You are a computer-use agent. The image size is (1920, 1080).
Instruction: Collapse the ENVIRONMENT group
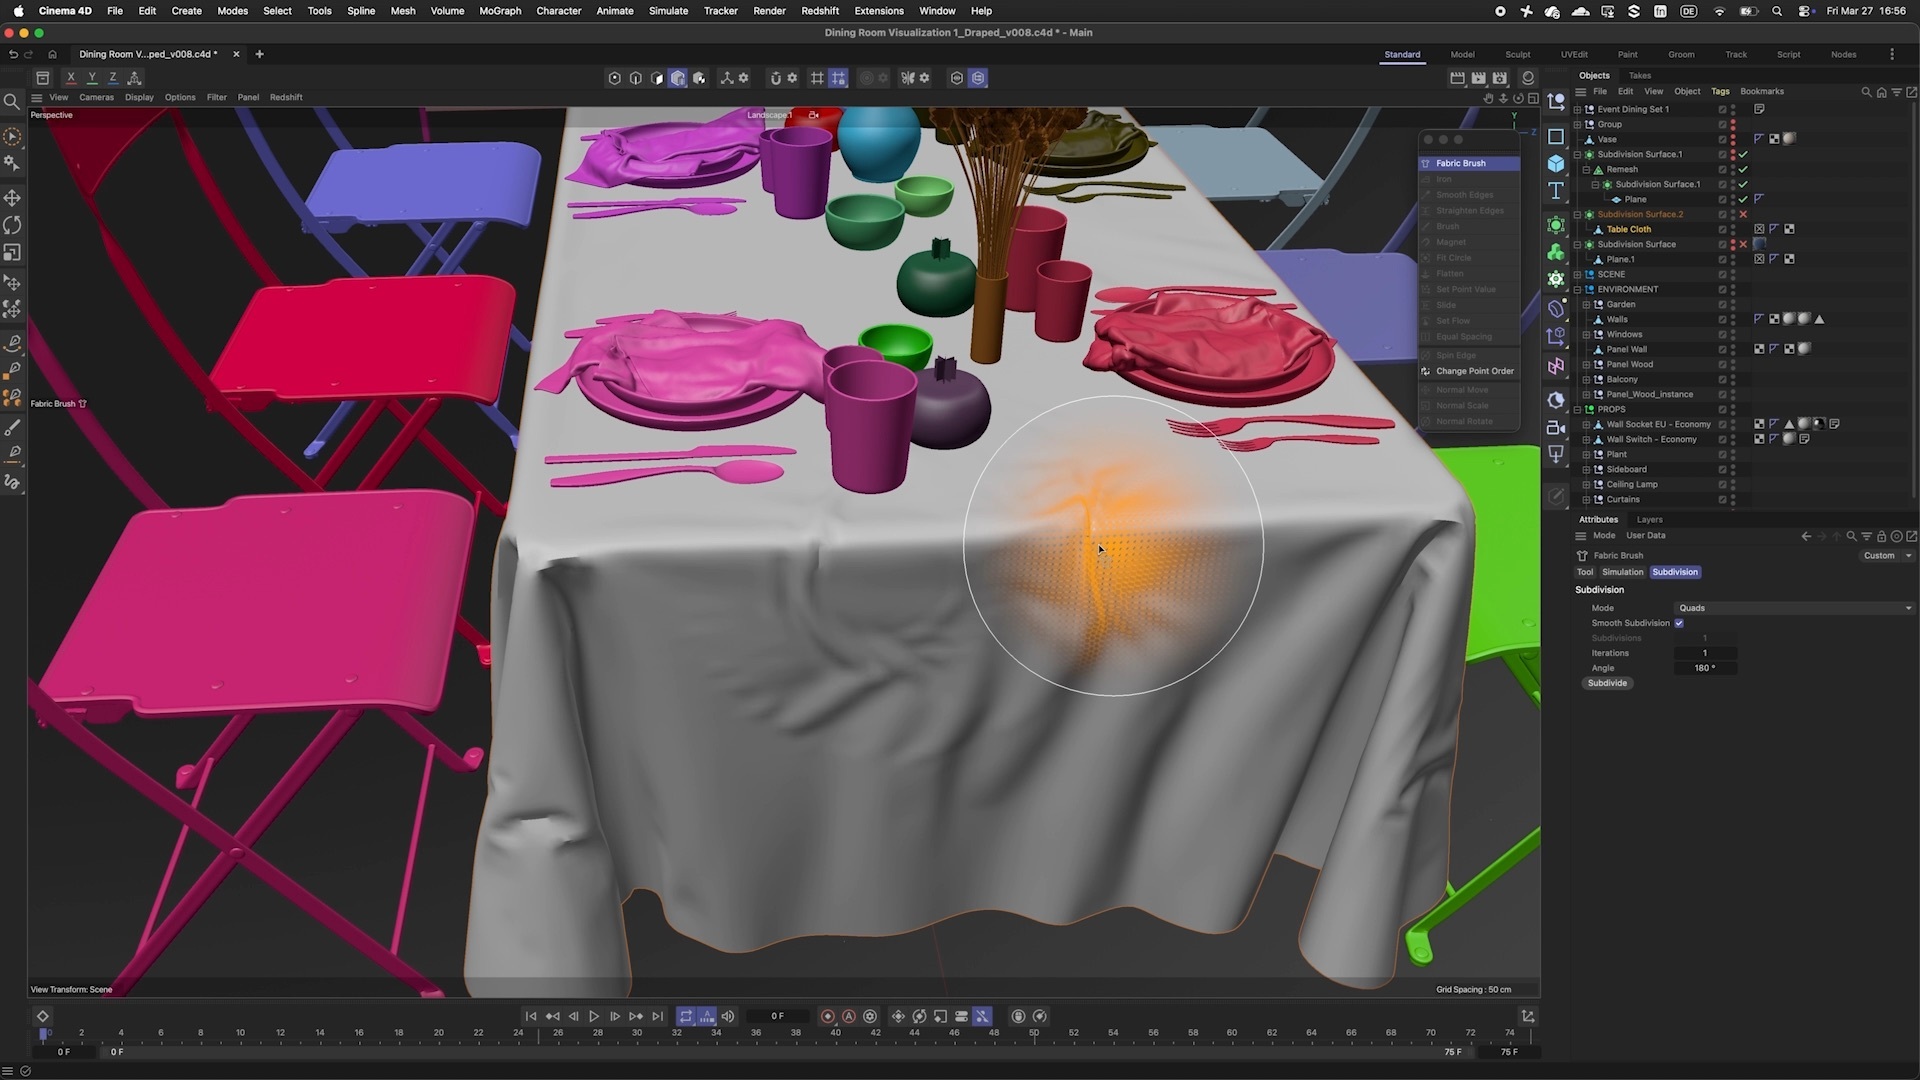[x=1577, y=289]
